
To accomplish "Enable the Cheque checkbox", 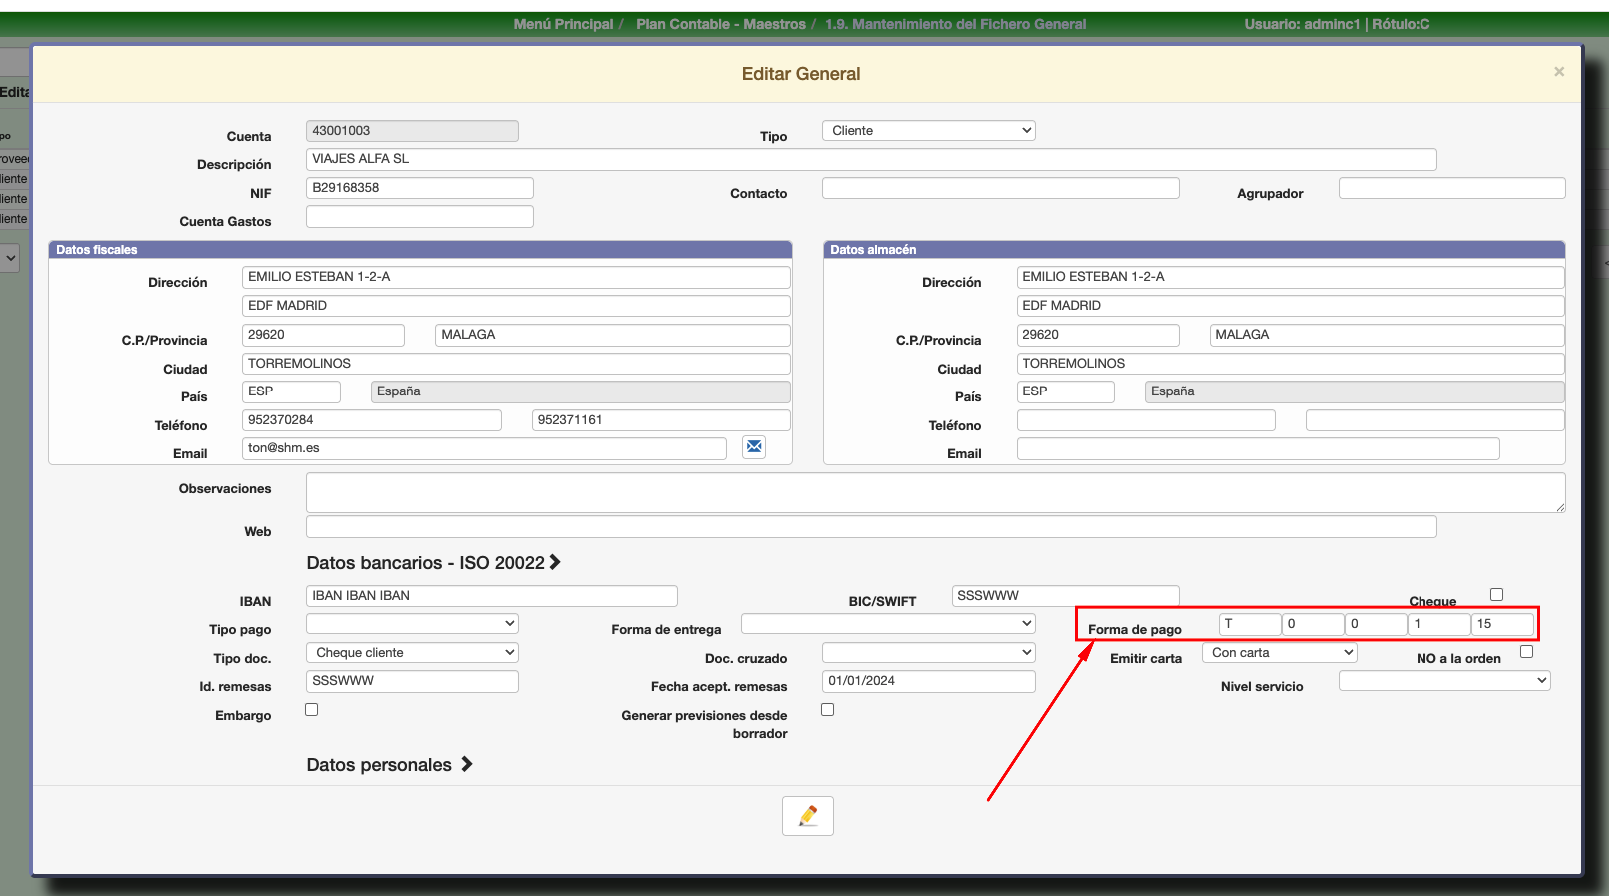I will point(1496,595).
